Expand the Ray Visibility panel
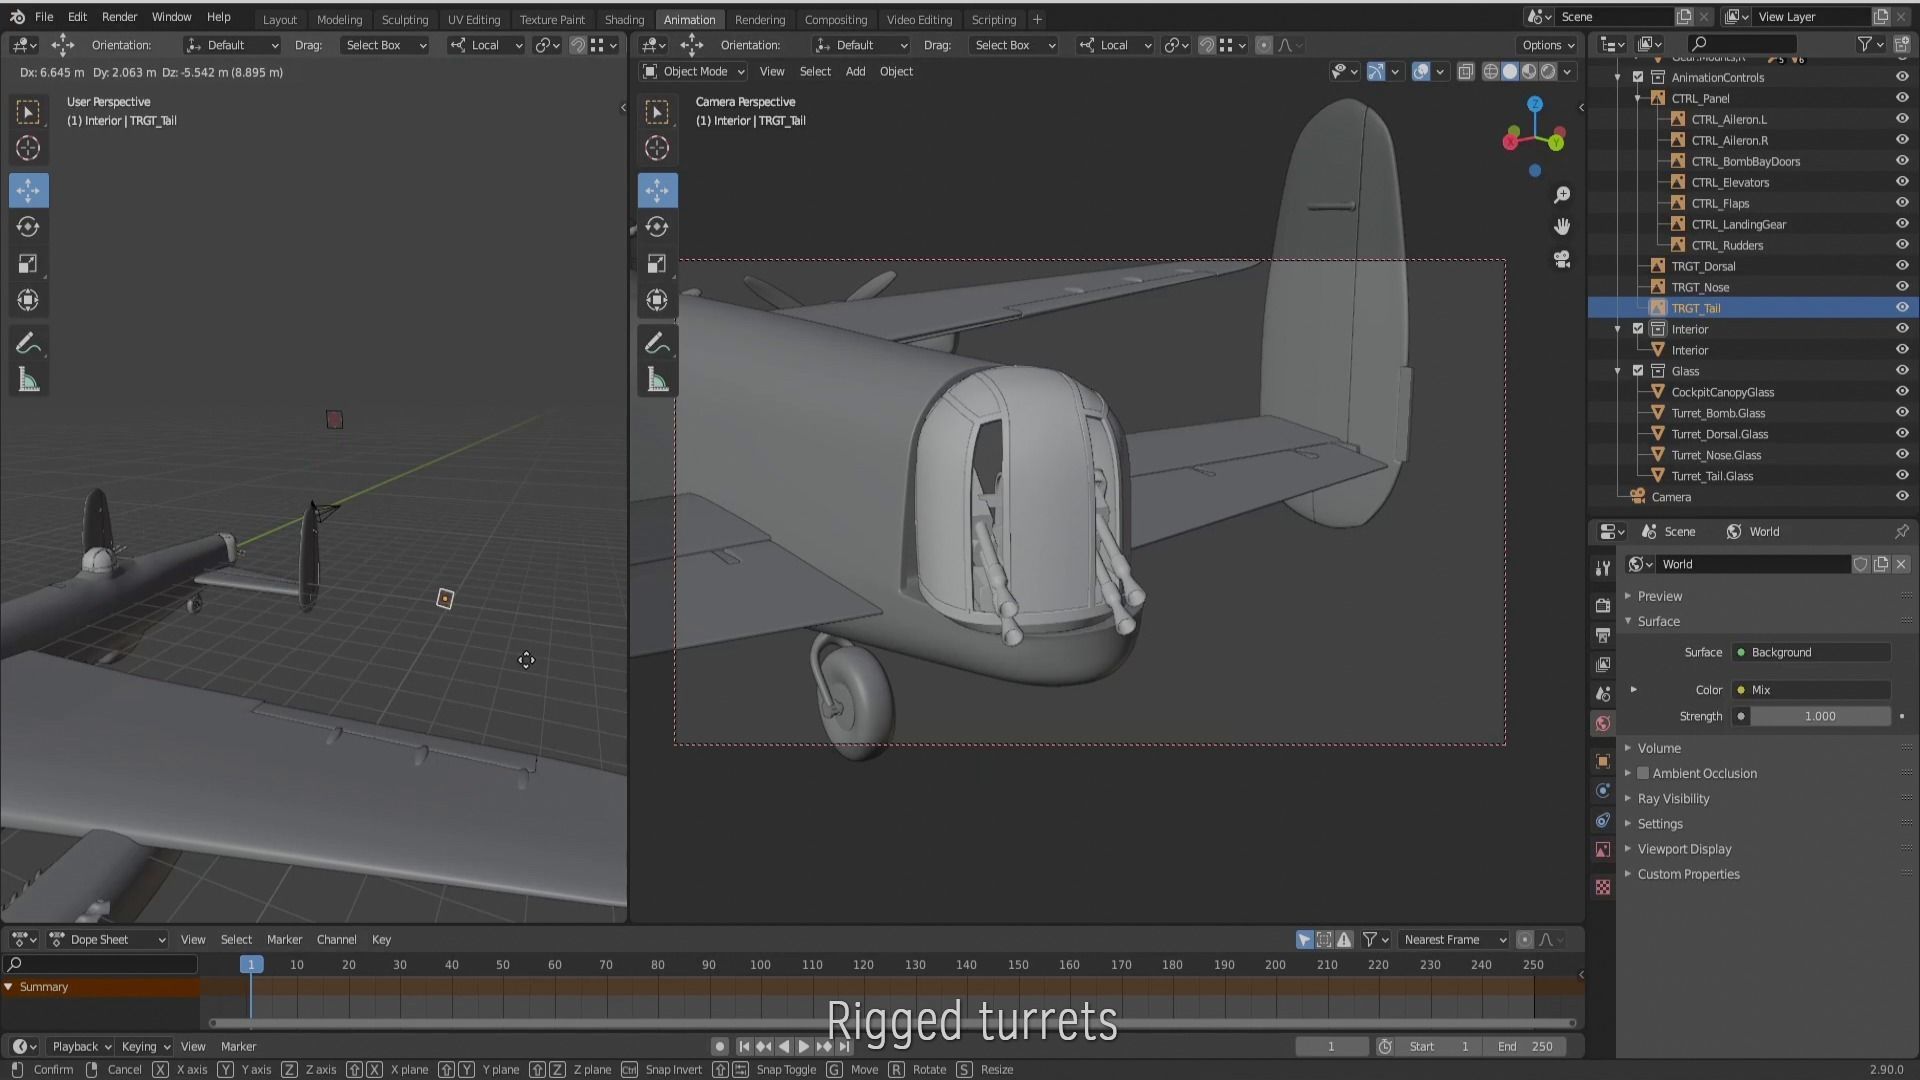The image size is (1920, 1080). (1673, 798)
